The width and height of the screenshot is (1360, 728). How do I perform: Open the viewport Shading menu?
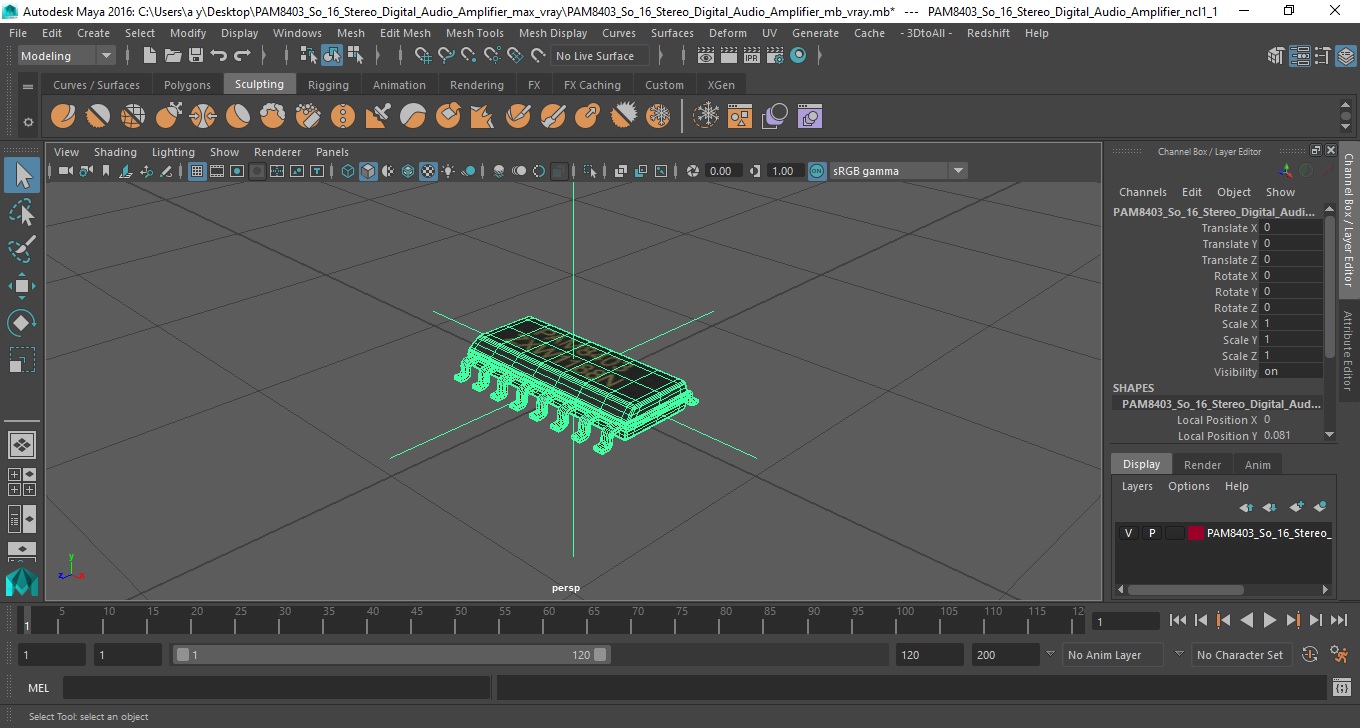coord(115,152)
